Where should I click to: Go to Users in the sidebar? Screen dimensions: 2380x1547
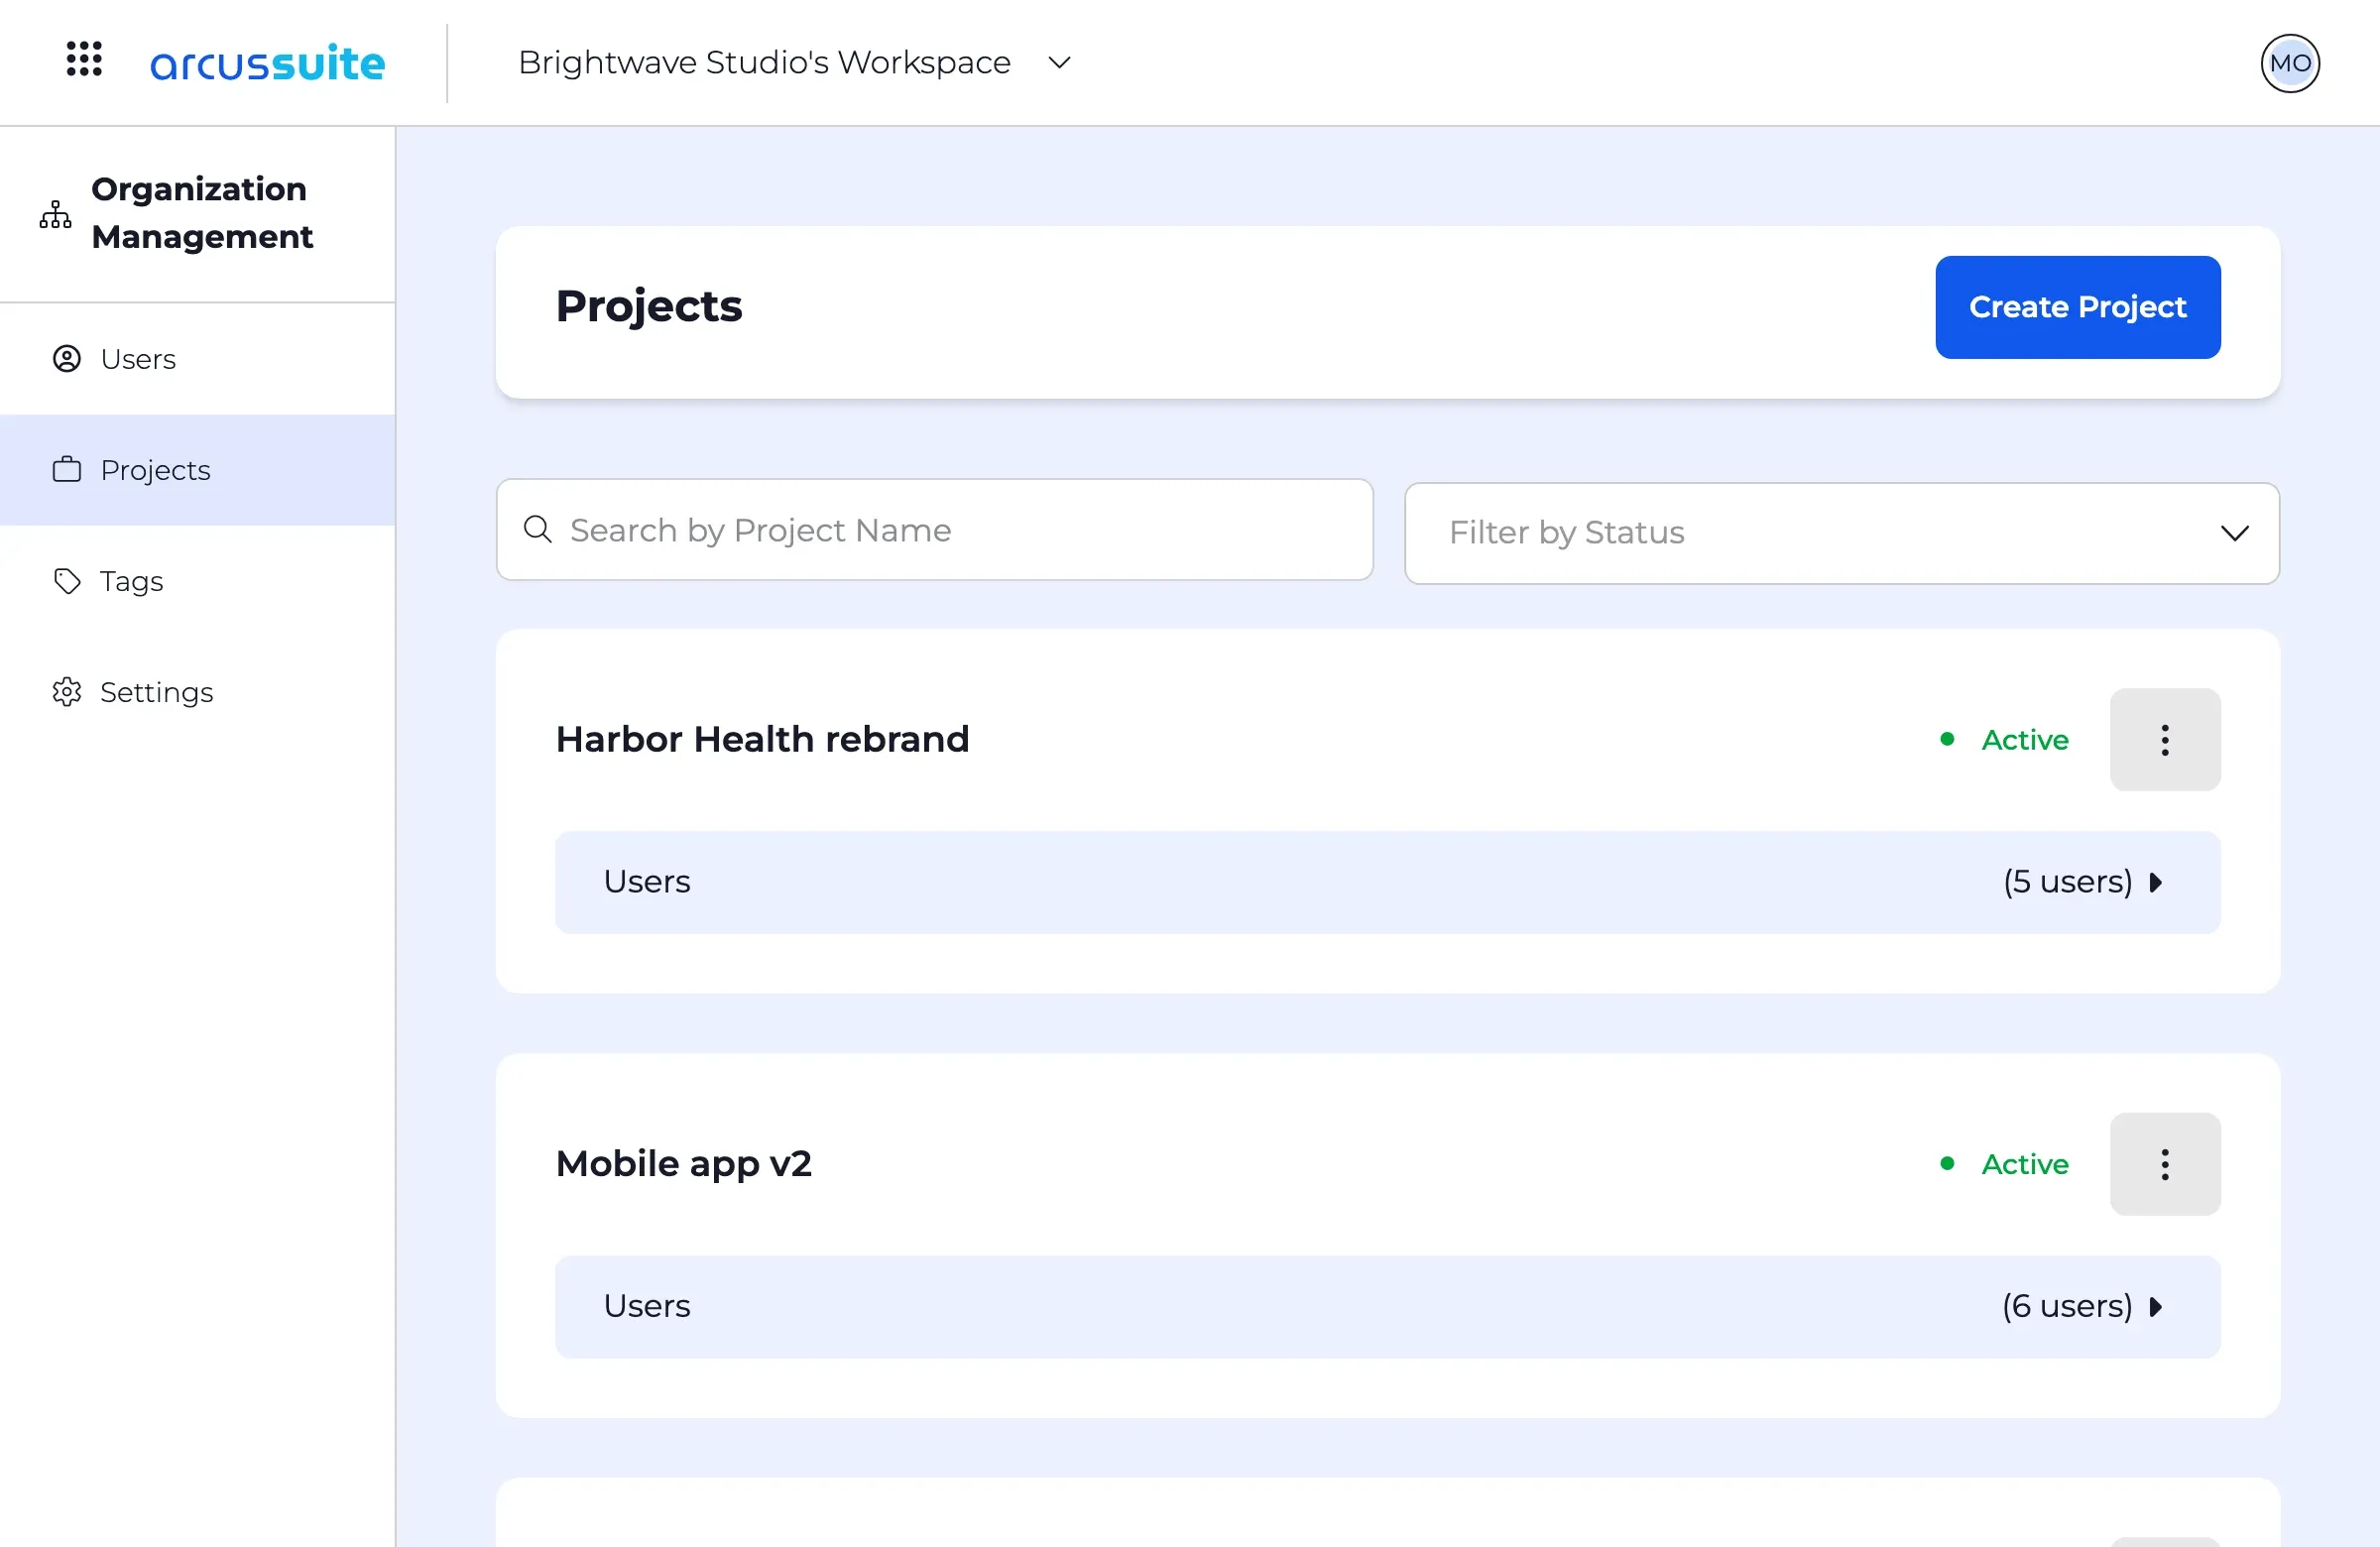198,359
